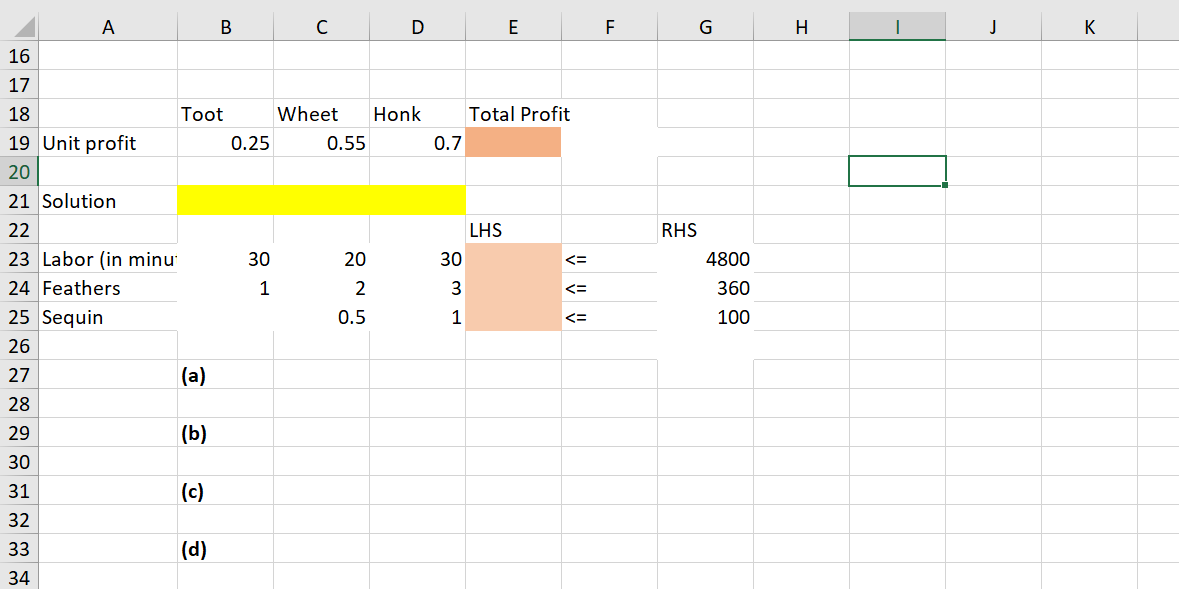This screenshot has width=1179, height=589.
Task: Select column D header
Action: click(x=417, y=27)
